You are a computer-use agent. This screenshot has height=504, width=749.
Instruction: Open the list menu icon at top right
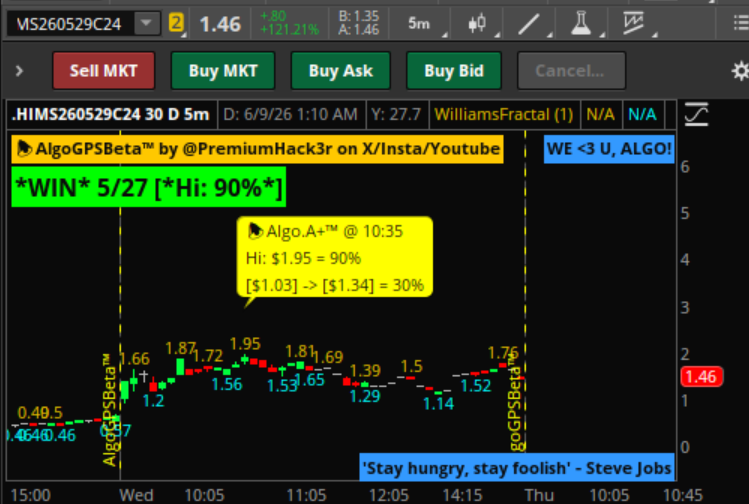pos(741,23)
